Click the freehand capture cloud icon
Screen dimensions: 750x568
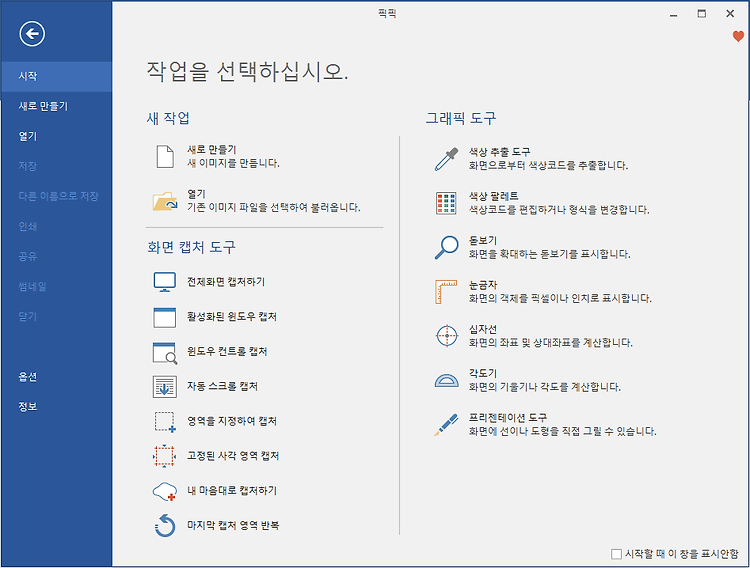click(x=164, y=491)
